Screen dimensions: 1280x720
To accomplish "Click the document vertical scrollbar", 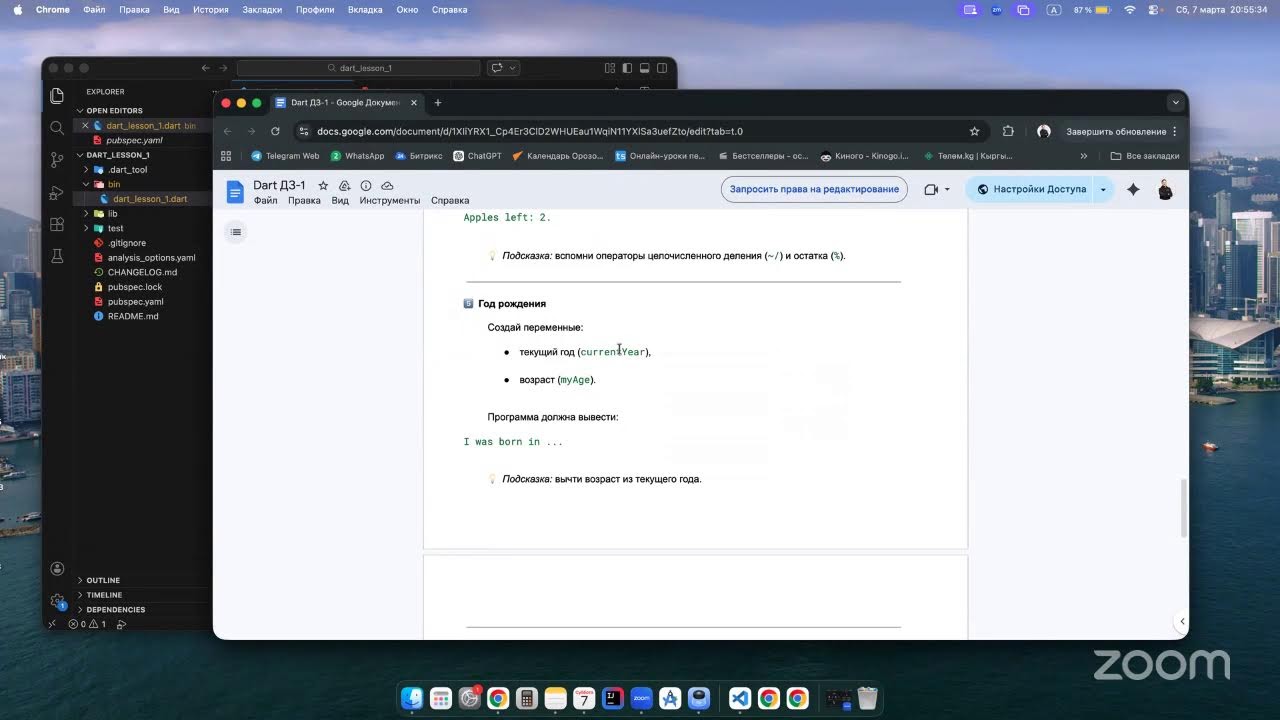I will point(1184,508).
